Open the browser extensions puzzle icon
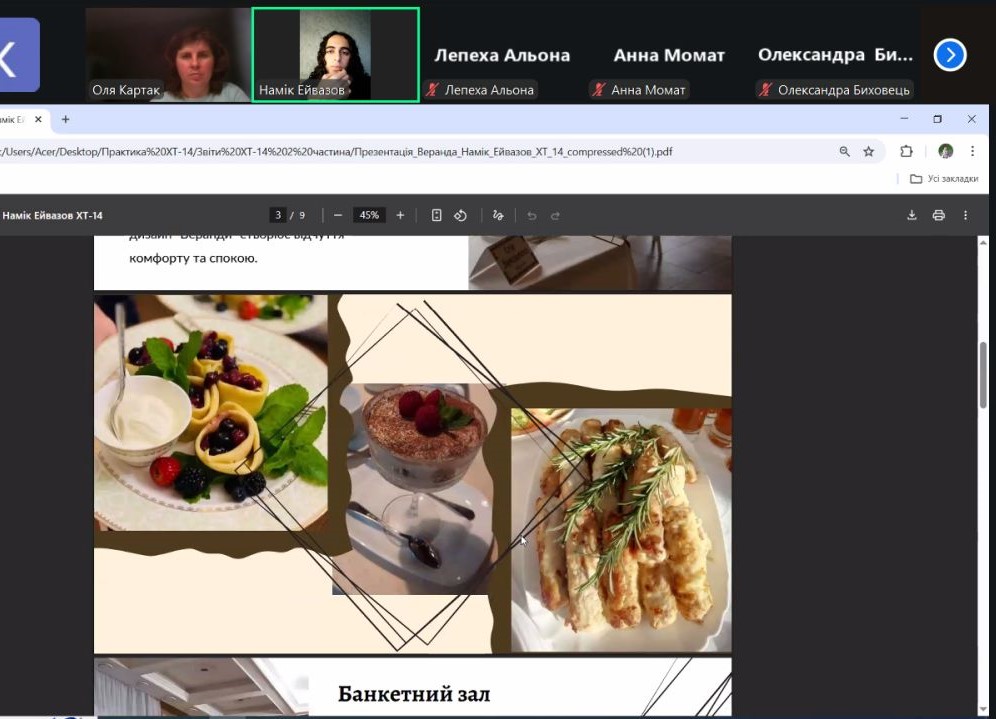996x719 pixels. click(906, 152)
